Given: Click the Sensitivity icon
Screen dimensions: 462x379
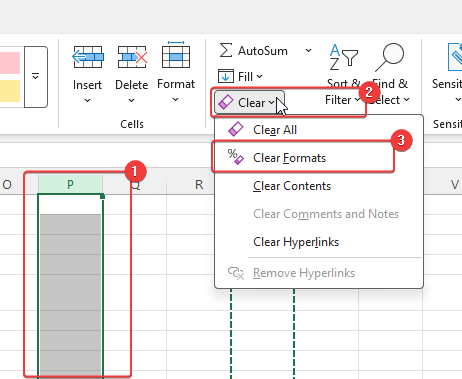Looking at the screenshot, I should [455, 57].
